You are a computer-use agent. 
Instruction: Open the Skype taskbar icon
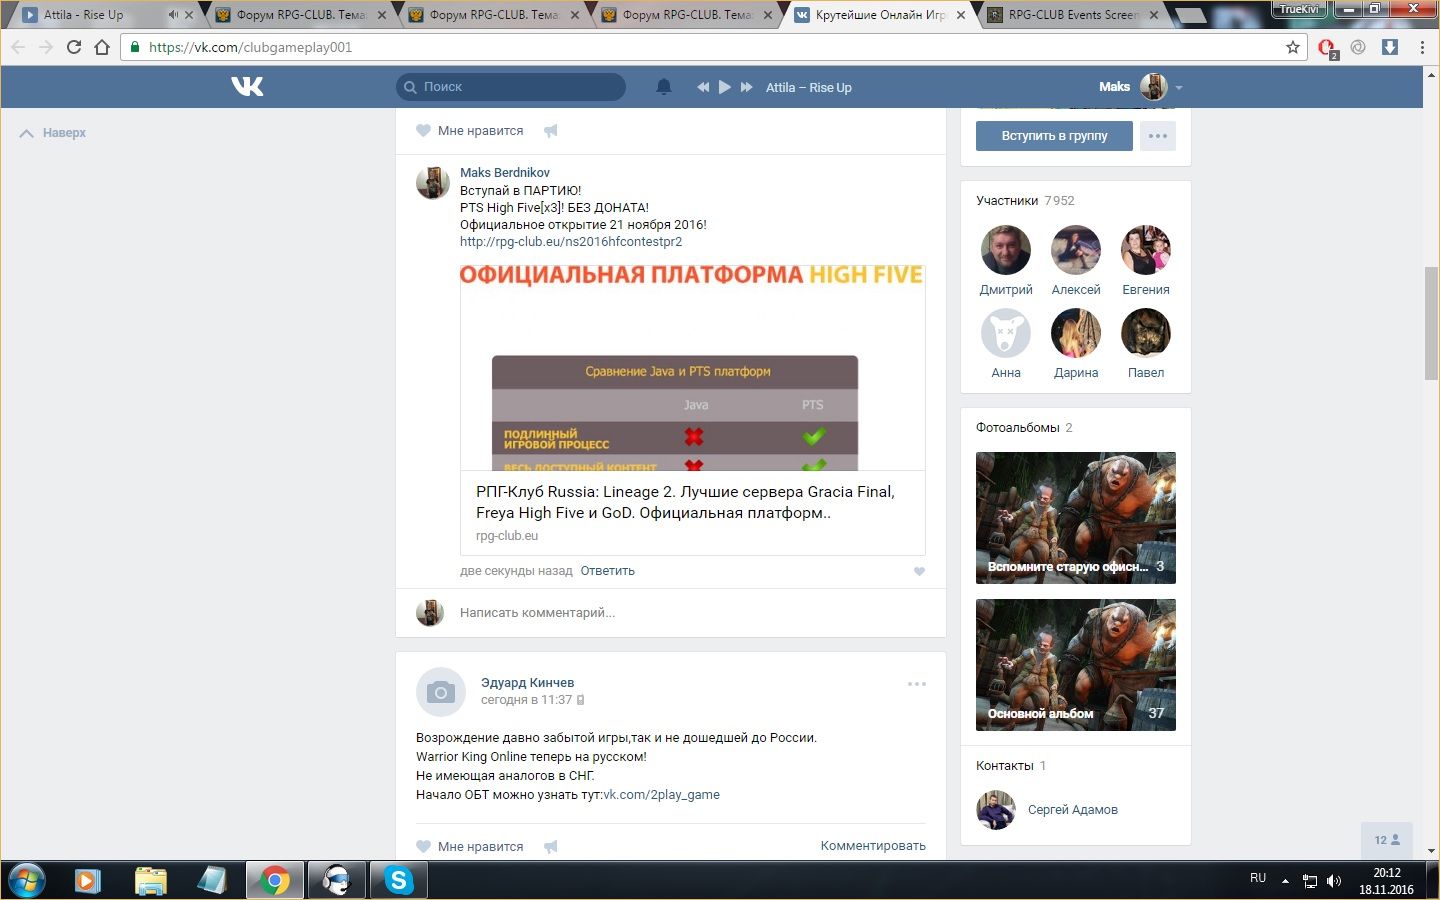[x=399, y=880]
